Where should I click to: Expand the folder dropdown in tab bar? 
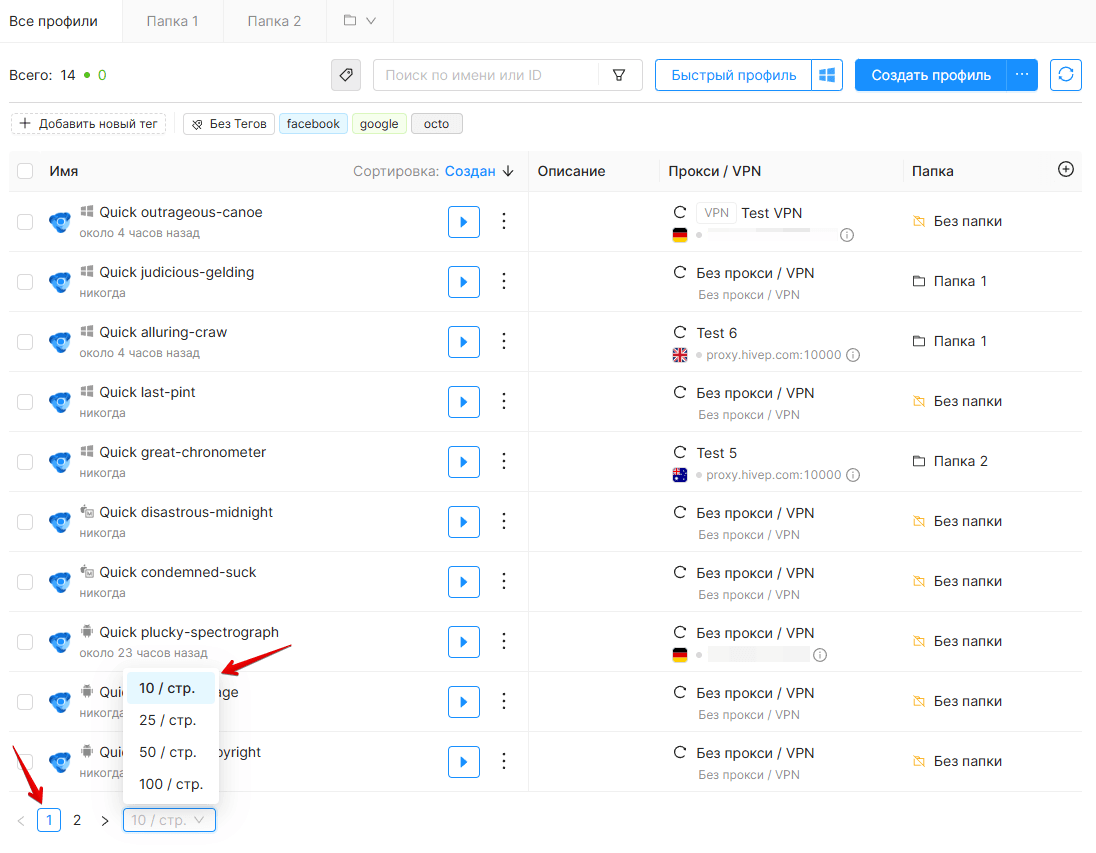tap(360, 21)
